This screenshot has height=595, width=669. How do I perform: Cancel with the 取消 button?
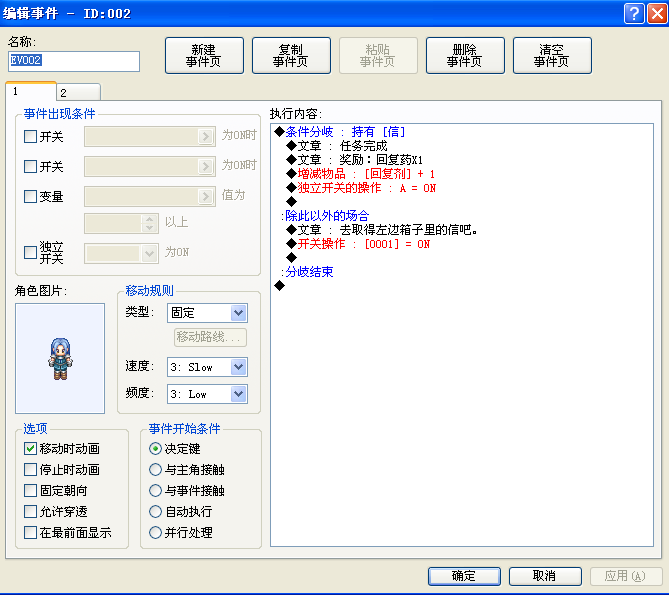(545, 576)
